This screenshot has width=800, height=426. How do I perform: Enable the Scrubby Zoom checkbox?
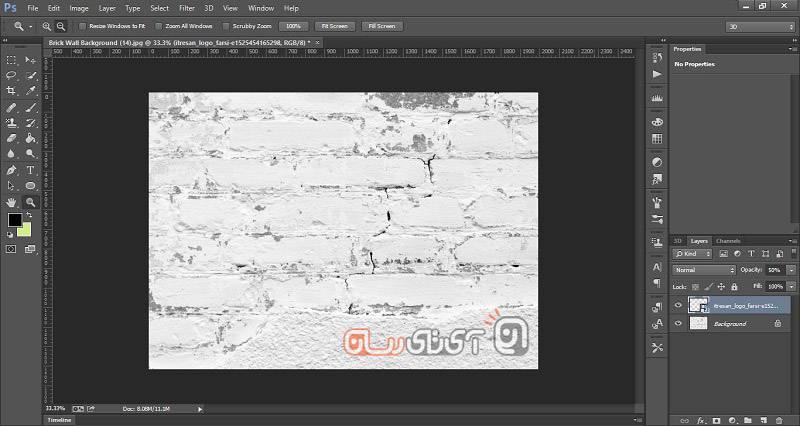click(x=225, y=26)
